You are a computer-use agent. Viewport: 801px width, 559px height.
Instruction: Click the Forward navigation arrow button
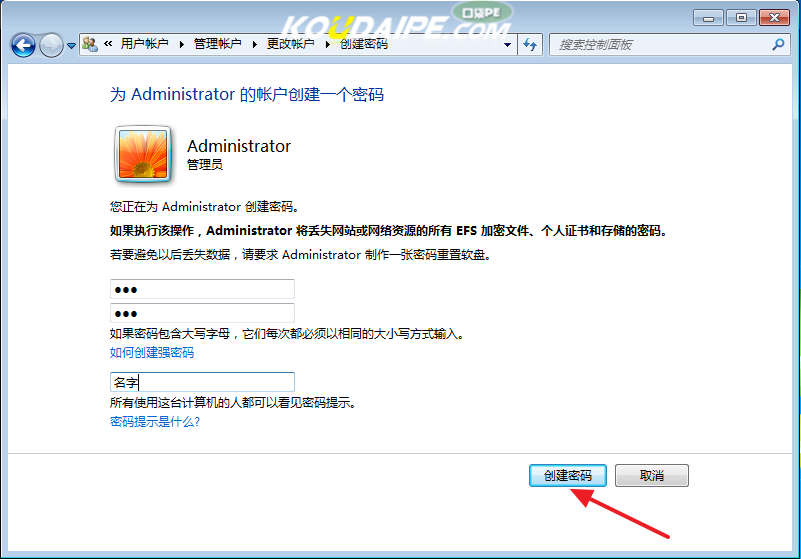51,45
